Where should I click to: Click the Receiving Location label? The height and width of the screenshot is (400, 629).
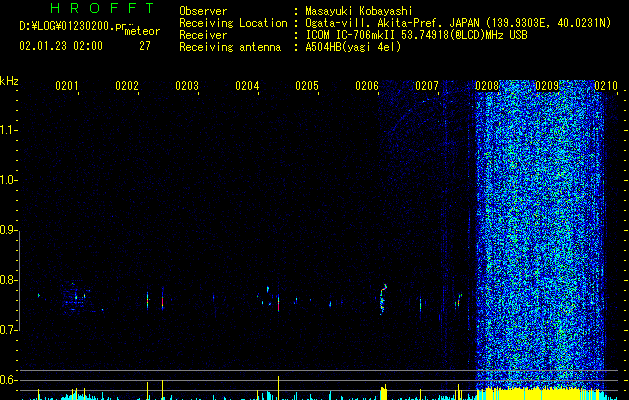(x=233, y=23)
